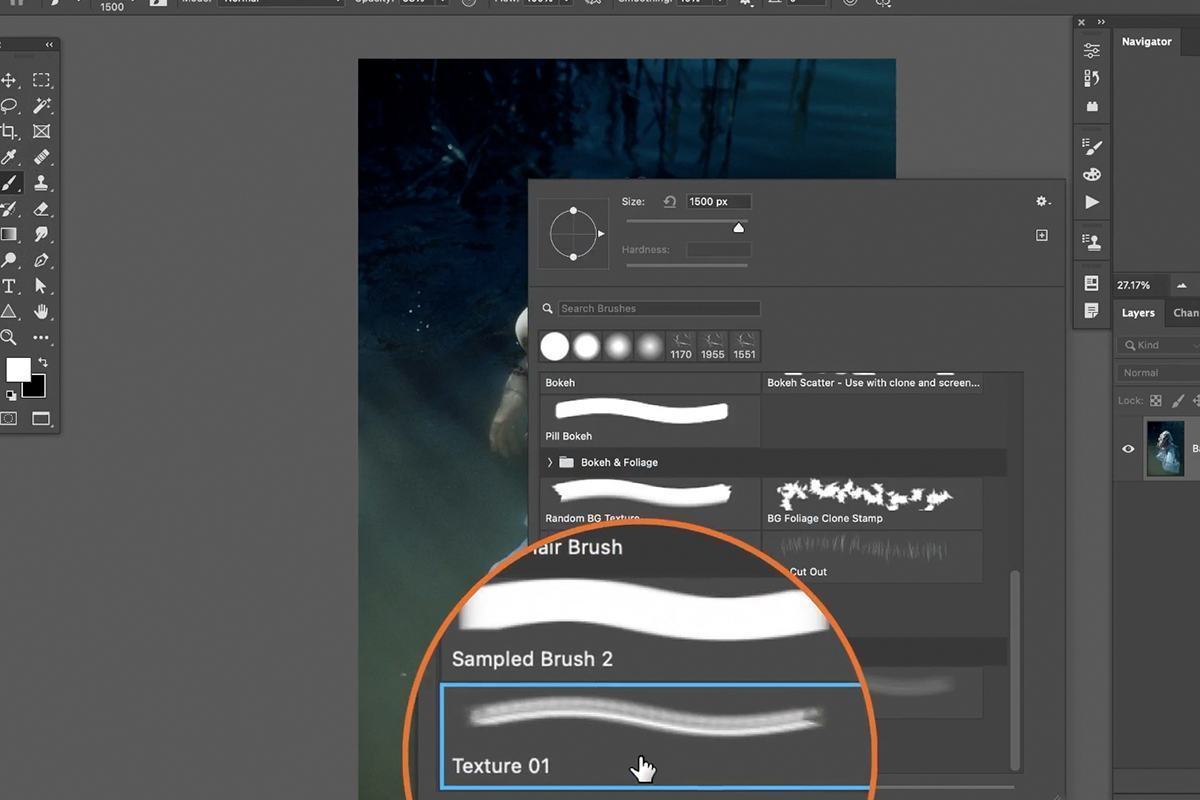Select the Triangle shape tool
Image resolution: width=1200 pixels, height=800 pixels.
pos(9,312)
